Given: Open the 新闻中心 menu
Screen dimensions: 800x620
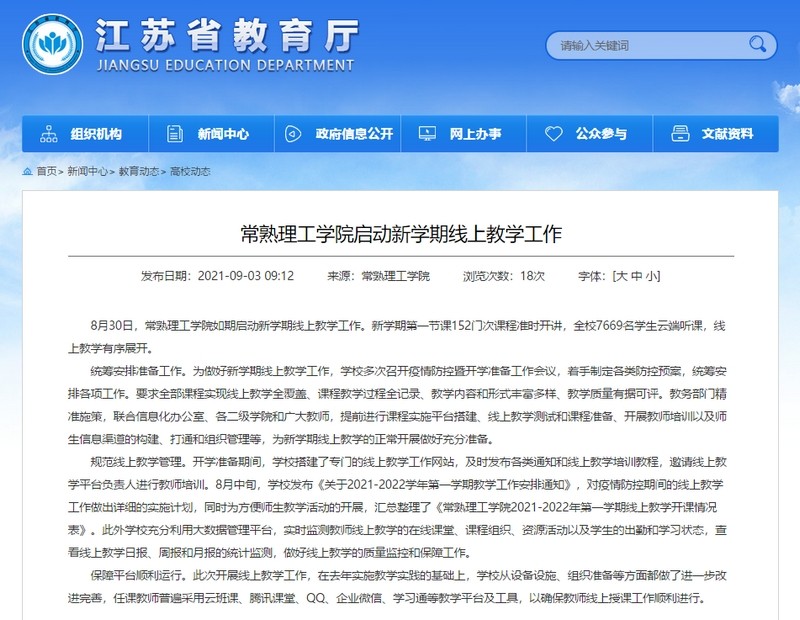Looking at the screenshot, I should [212, 134].
